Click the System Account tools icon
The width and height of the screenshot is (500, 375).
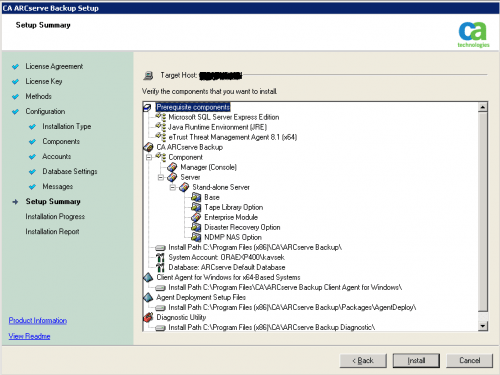pyautogui.click(x=160, y=257)
